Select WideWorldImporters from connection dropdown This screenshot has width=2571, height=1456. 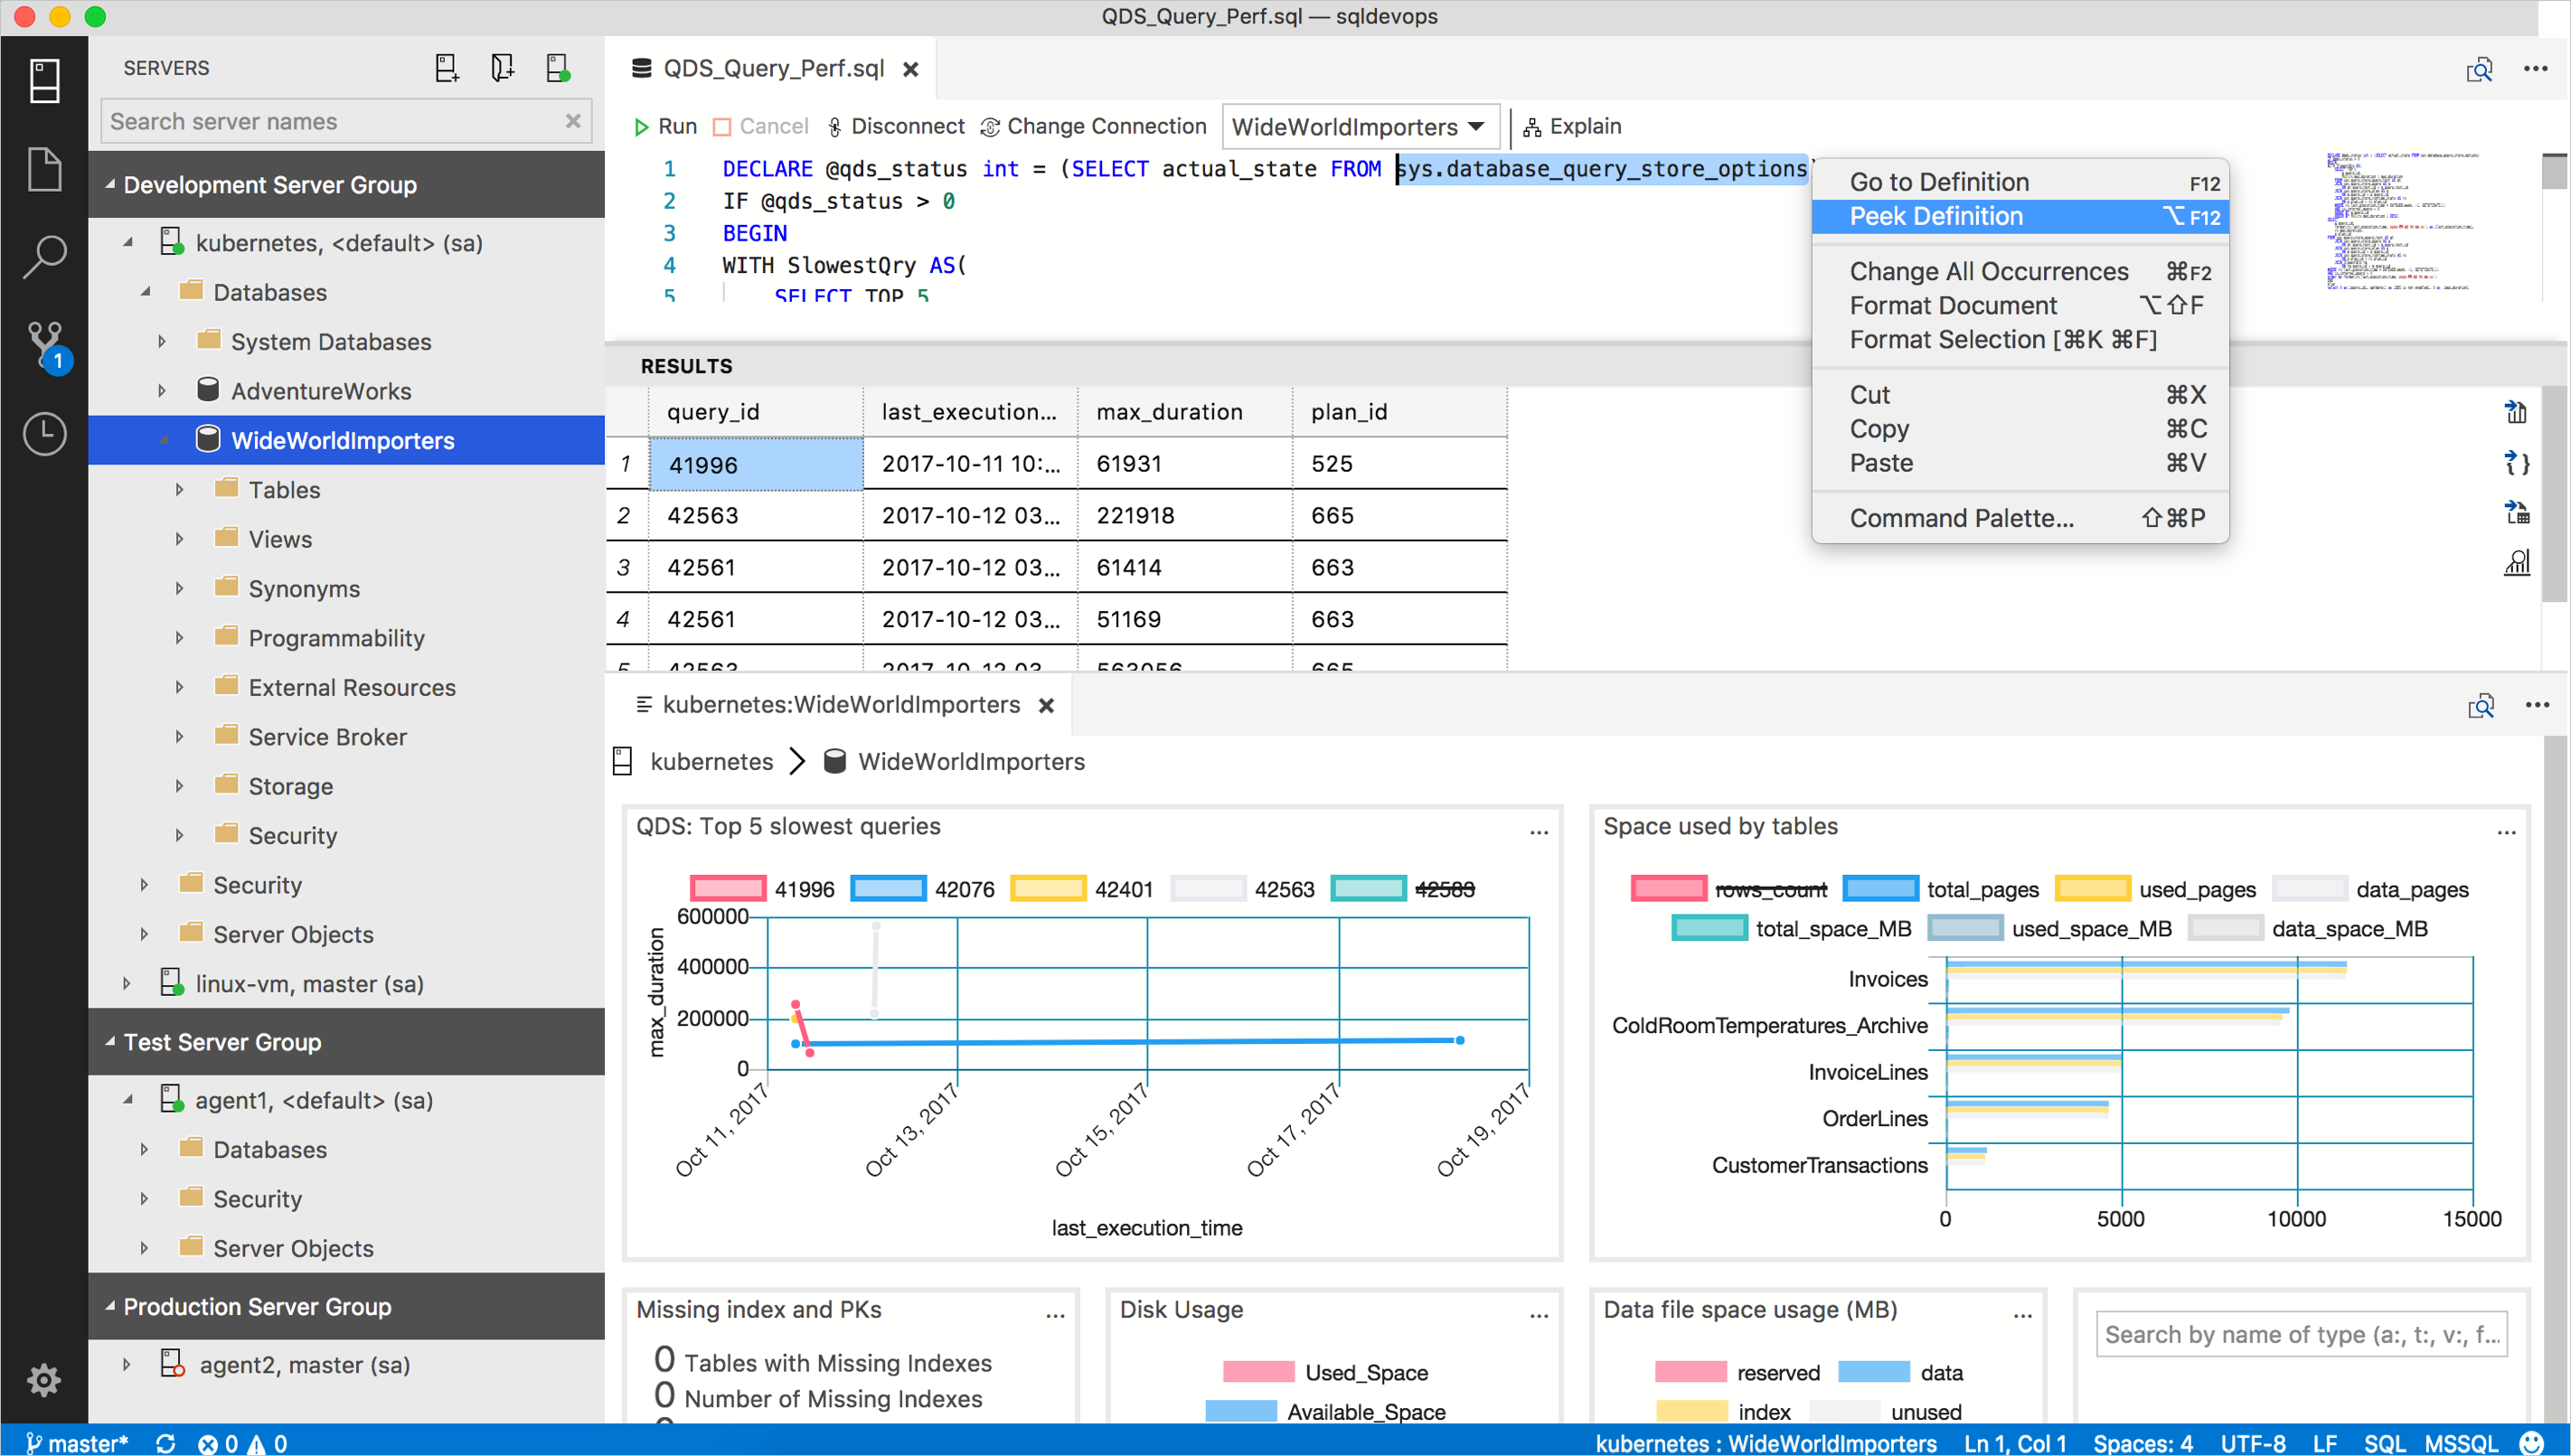(1358, 126)
